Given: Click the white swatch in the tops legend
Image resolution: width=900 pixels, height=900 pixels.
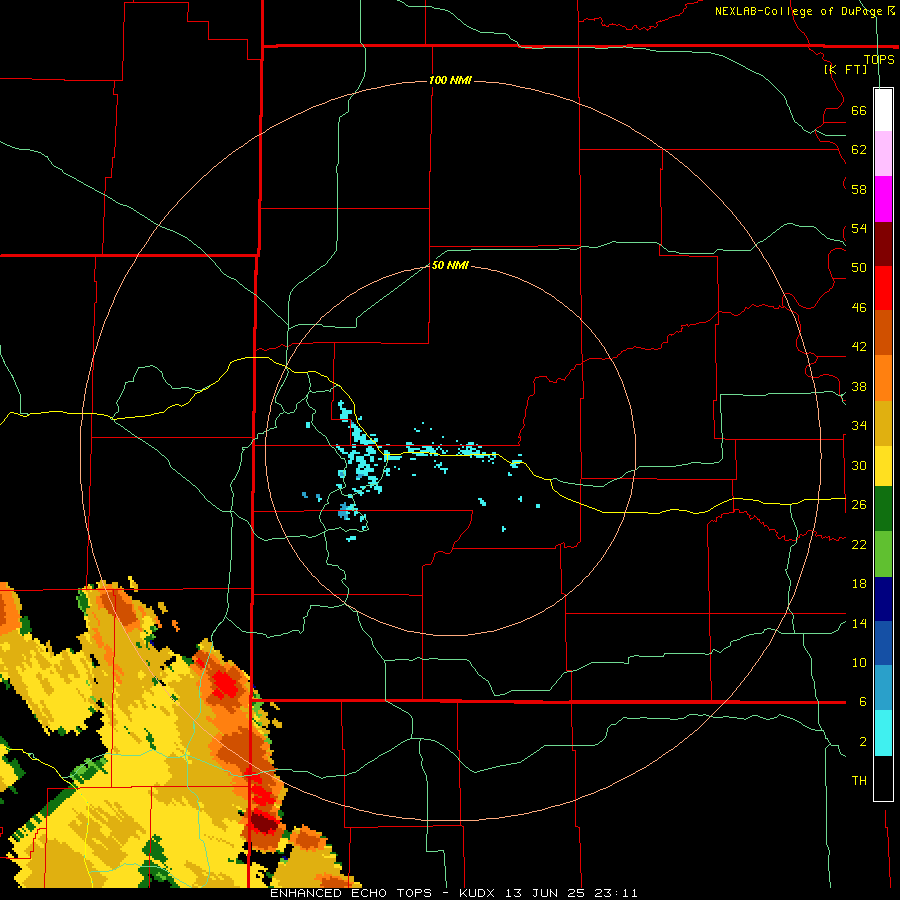Looking at the screenshot, I should [883, 110].
